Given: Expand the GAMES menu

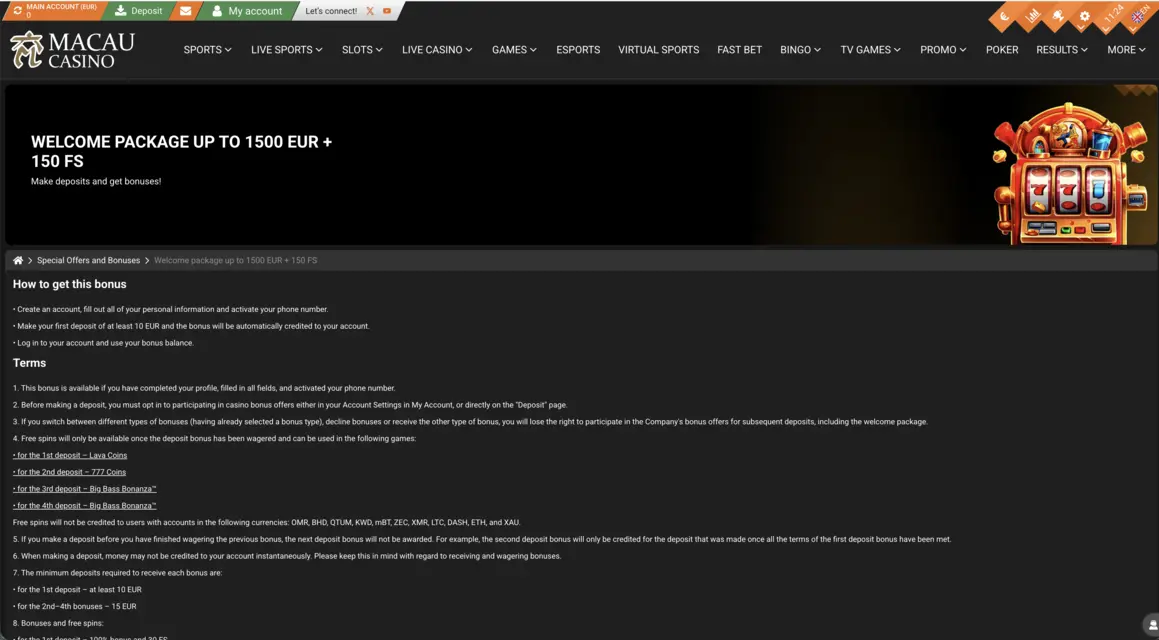Looking at the screenshot, I should click(514, 50).
